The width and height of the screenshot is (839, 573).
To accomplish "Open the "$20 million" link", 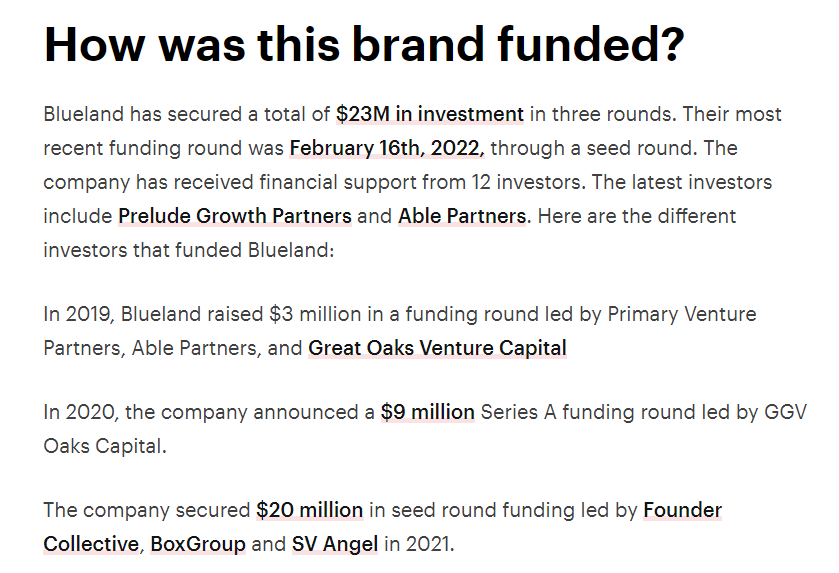I will 309,510.
